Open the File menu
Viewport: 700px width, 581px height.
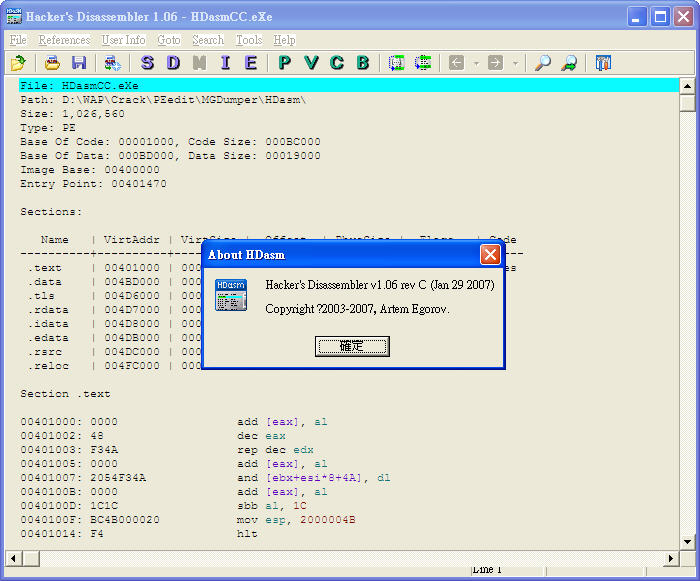coord(18,40)
